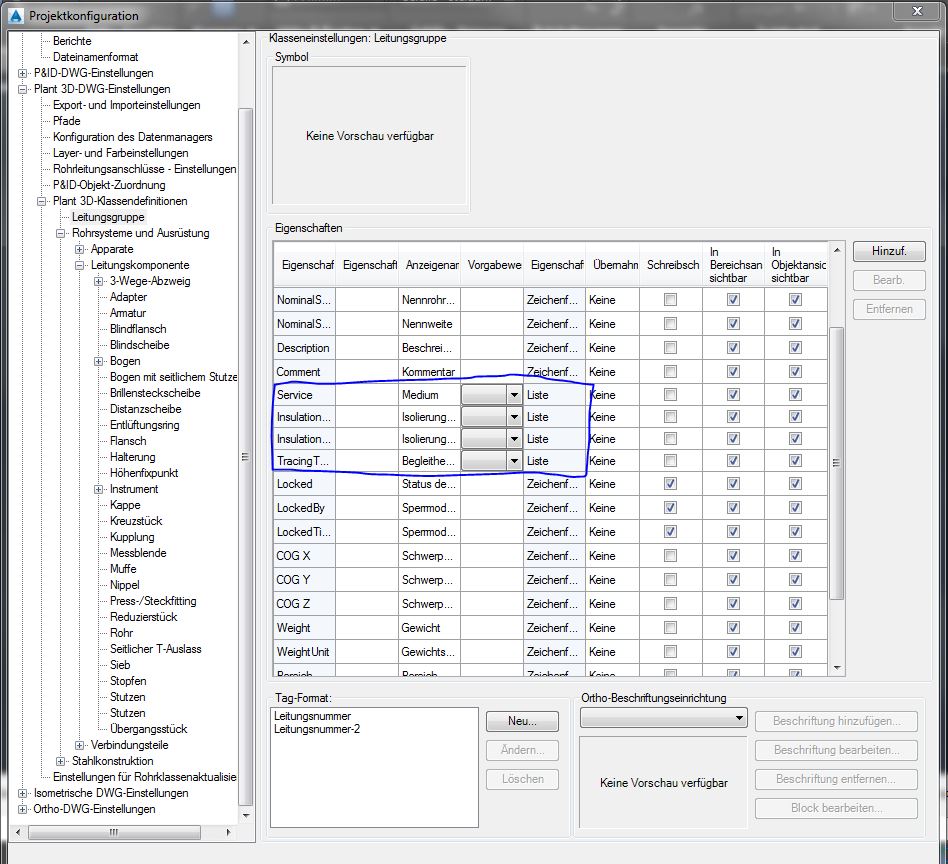Select Pfade in the tree

(x=67, y=121)
